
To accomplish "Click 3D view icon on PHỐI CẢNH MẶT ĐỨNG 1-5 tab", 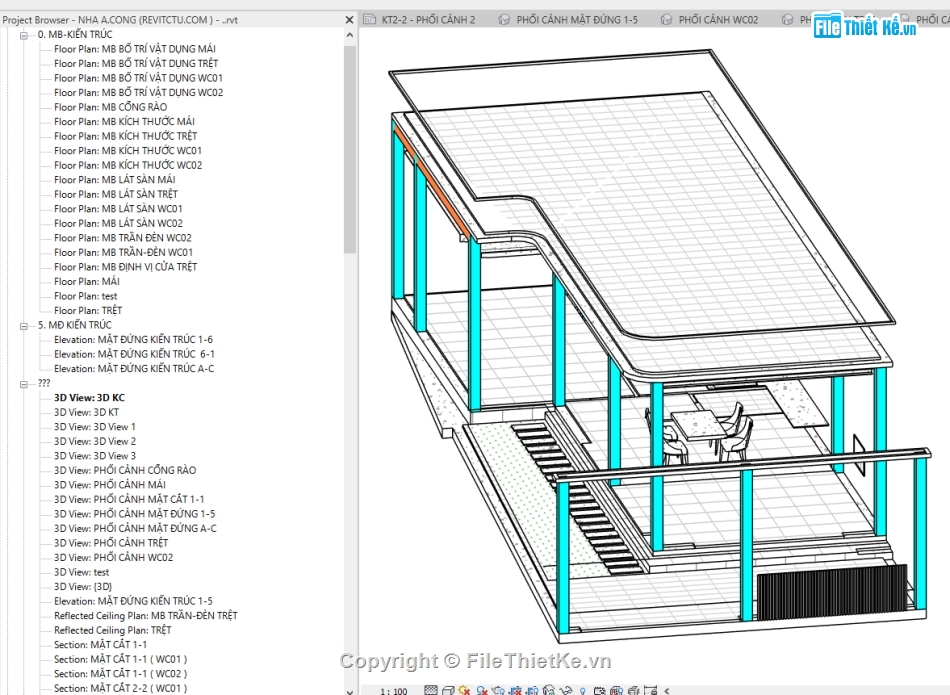I will [x=504, y=19].
